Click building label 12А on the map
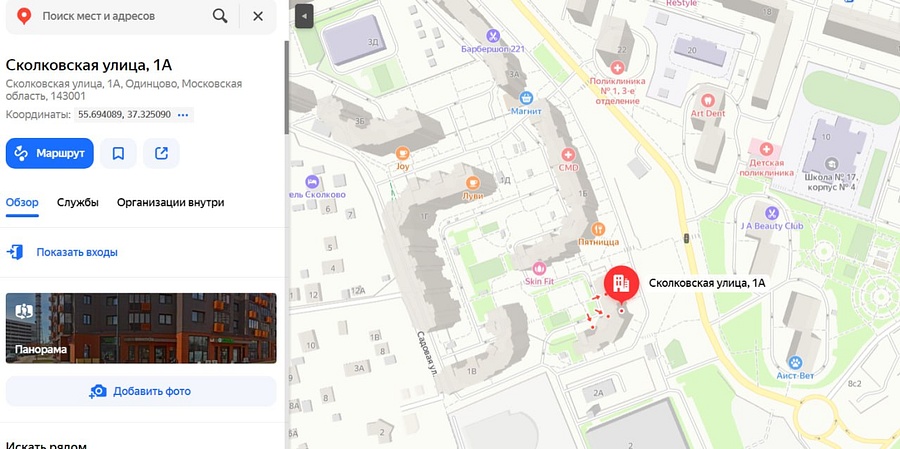The height and width of the screenshot is (449, 900). [x=358, y=291]
